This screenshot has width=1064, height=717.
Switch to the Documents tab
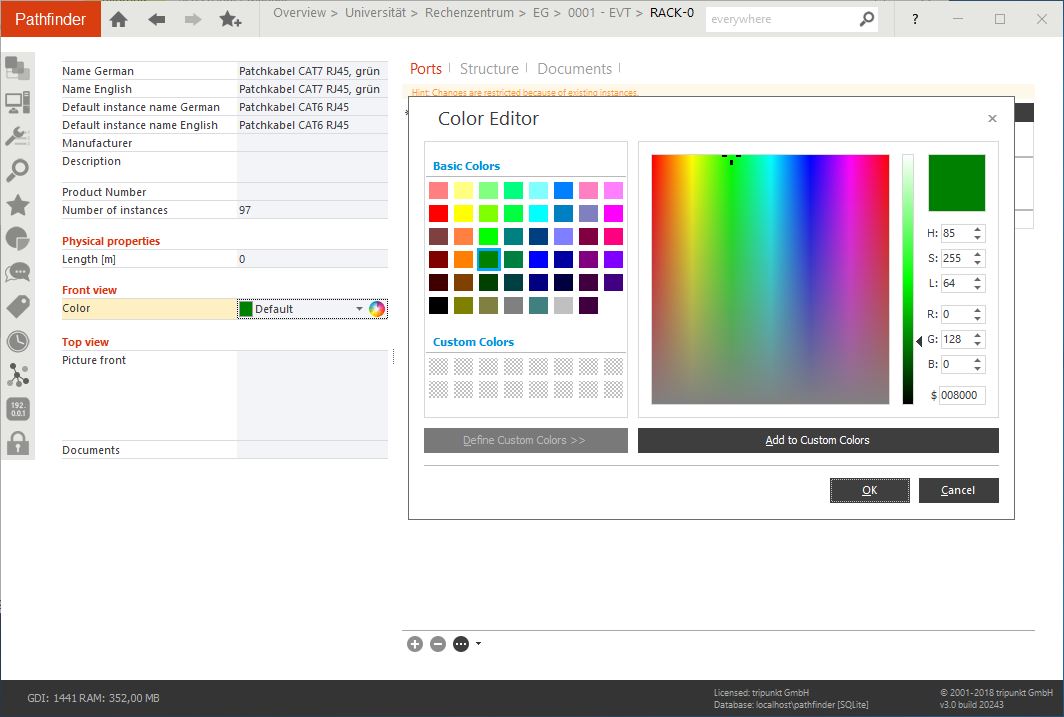[x=574, y=69]
